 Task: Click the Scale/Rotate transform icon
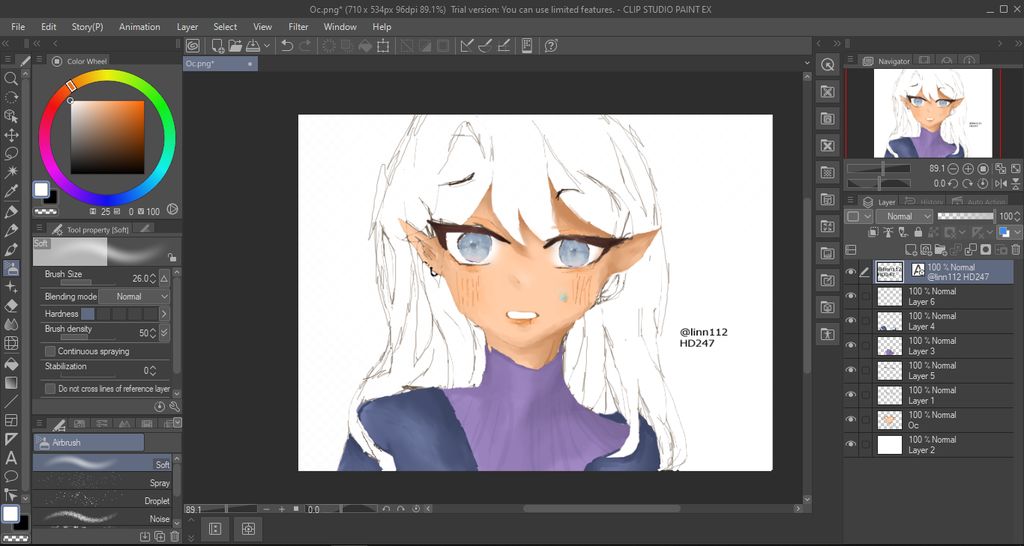click(383, 46)
